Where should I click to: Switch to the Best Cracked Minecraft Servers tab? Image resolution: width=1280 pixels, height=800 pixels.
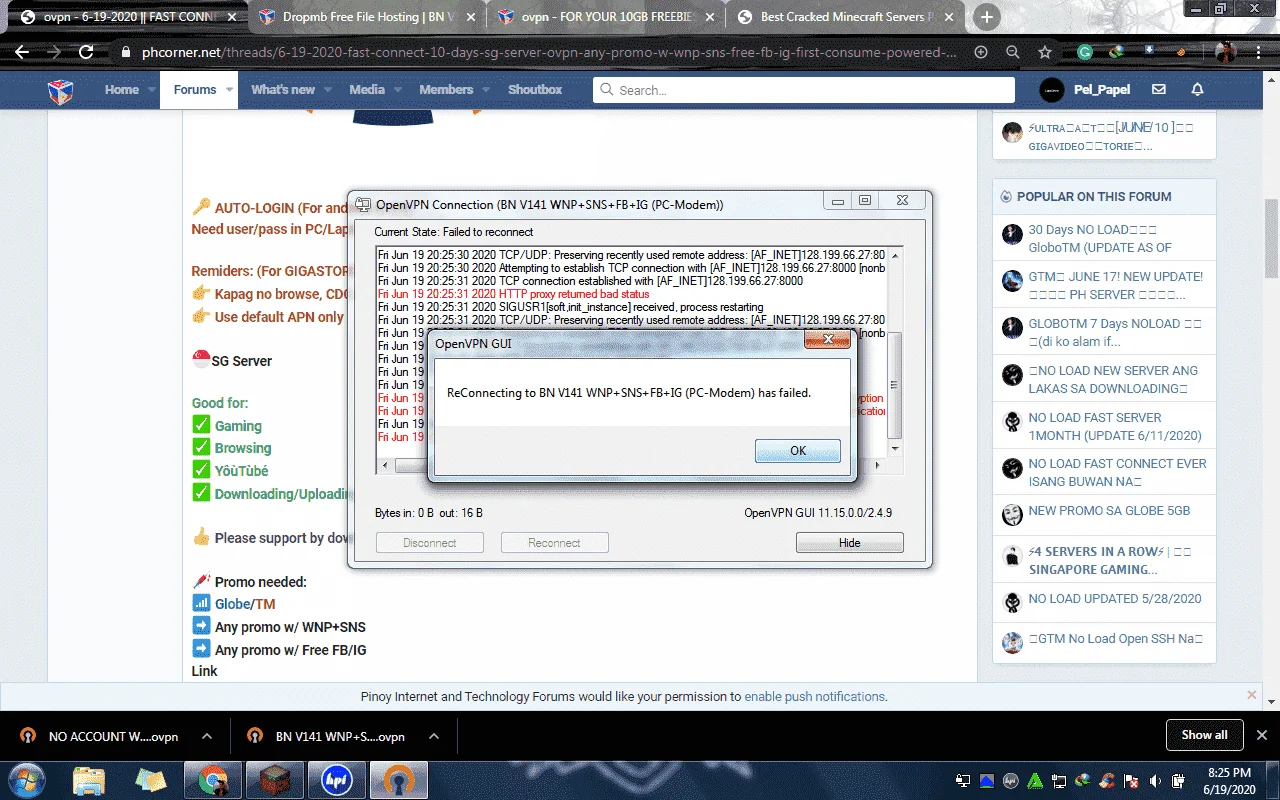click(845, 17)
